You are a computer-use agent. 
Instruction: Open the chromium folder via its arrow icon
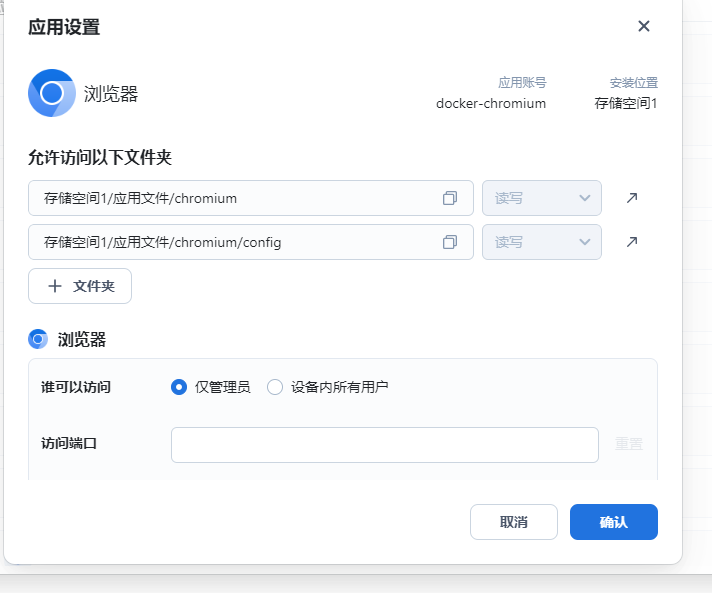point(632,198)
